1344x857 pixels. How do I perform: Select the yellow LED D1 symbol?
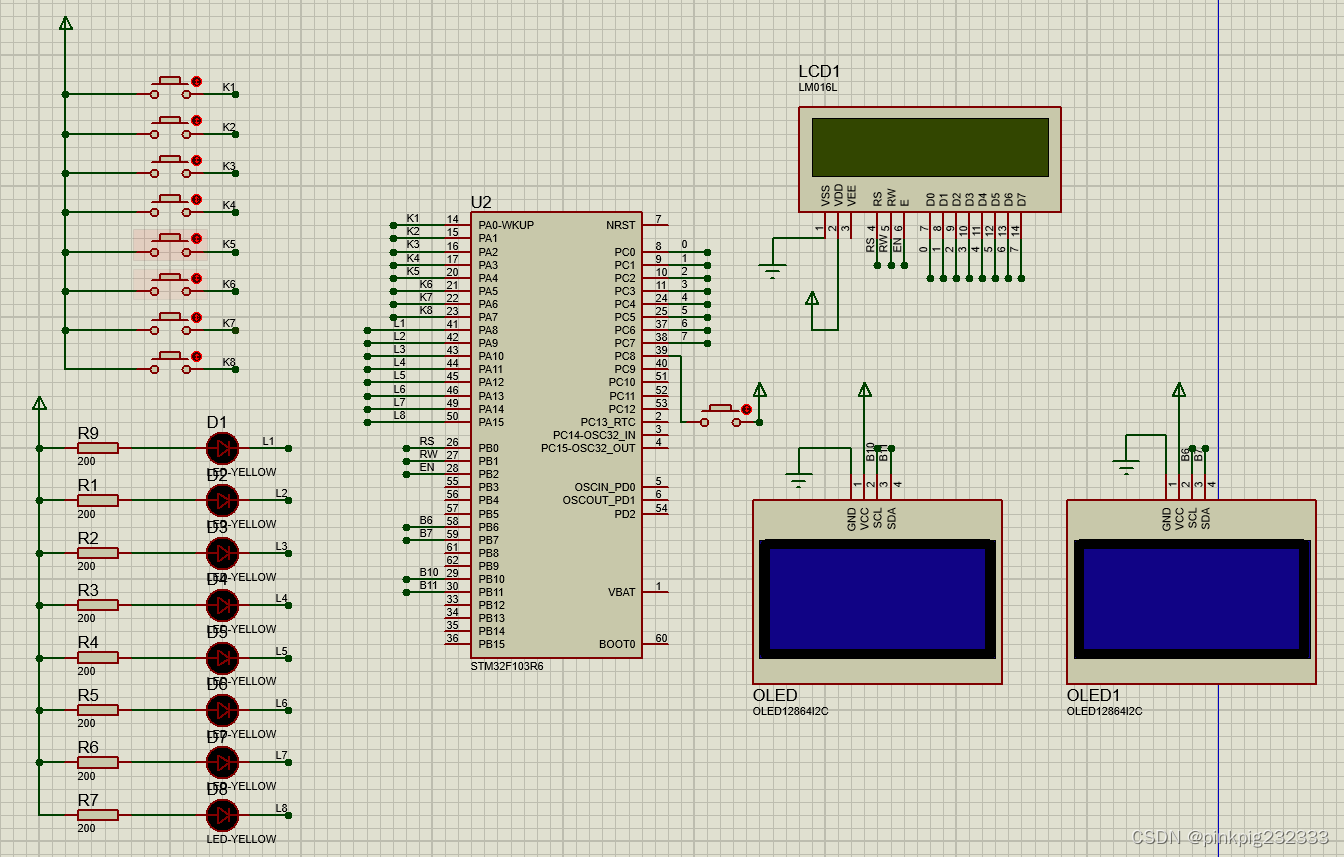click(222, 448)
